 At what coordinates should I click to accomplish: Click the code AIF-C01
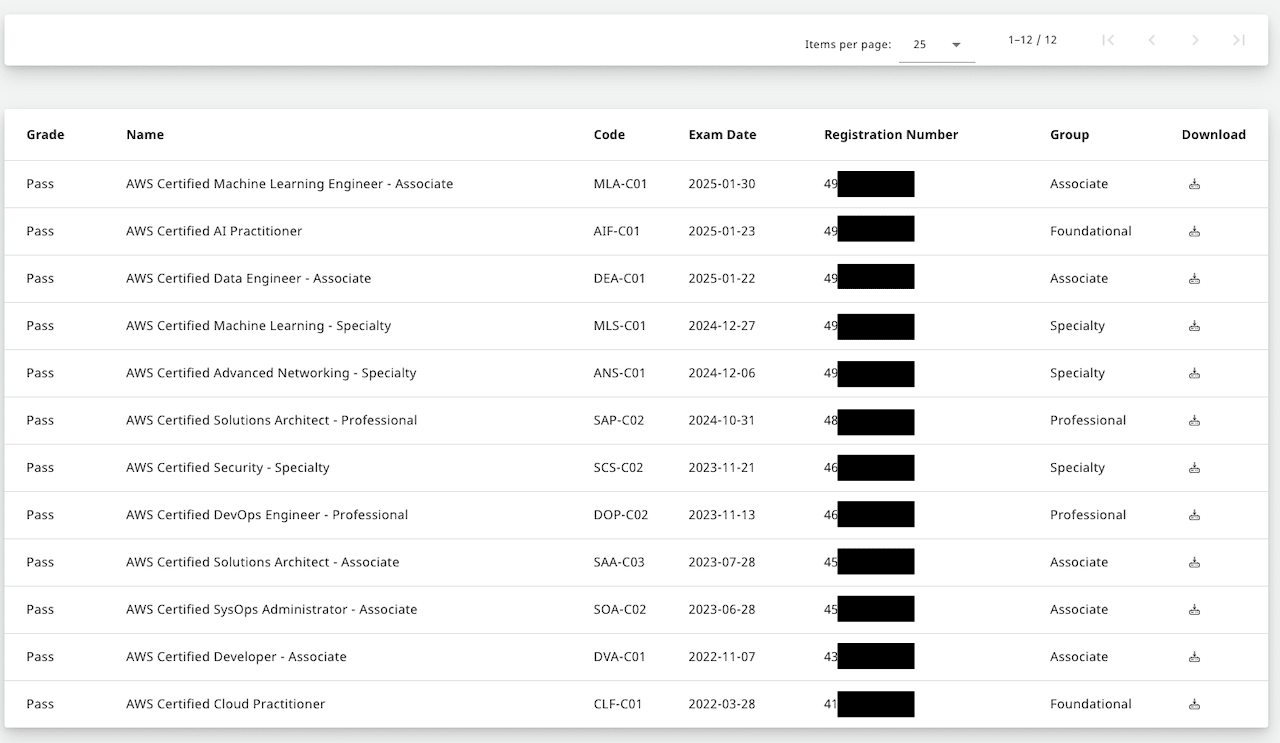[x=617, y=231]
